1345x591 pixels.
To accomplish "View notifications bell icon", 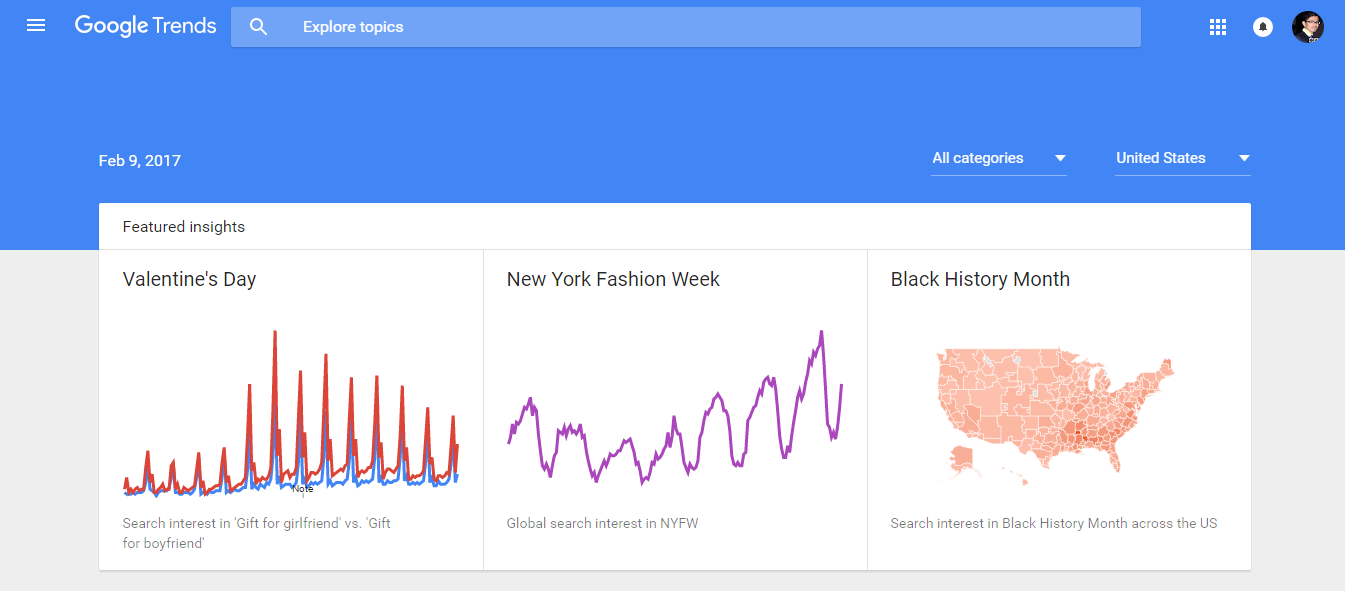I will point(1263,27).
